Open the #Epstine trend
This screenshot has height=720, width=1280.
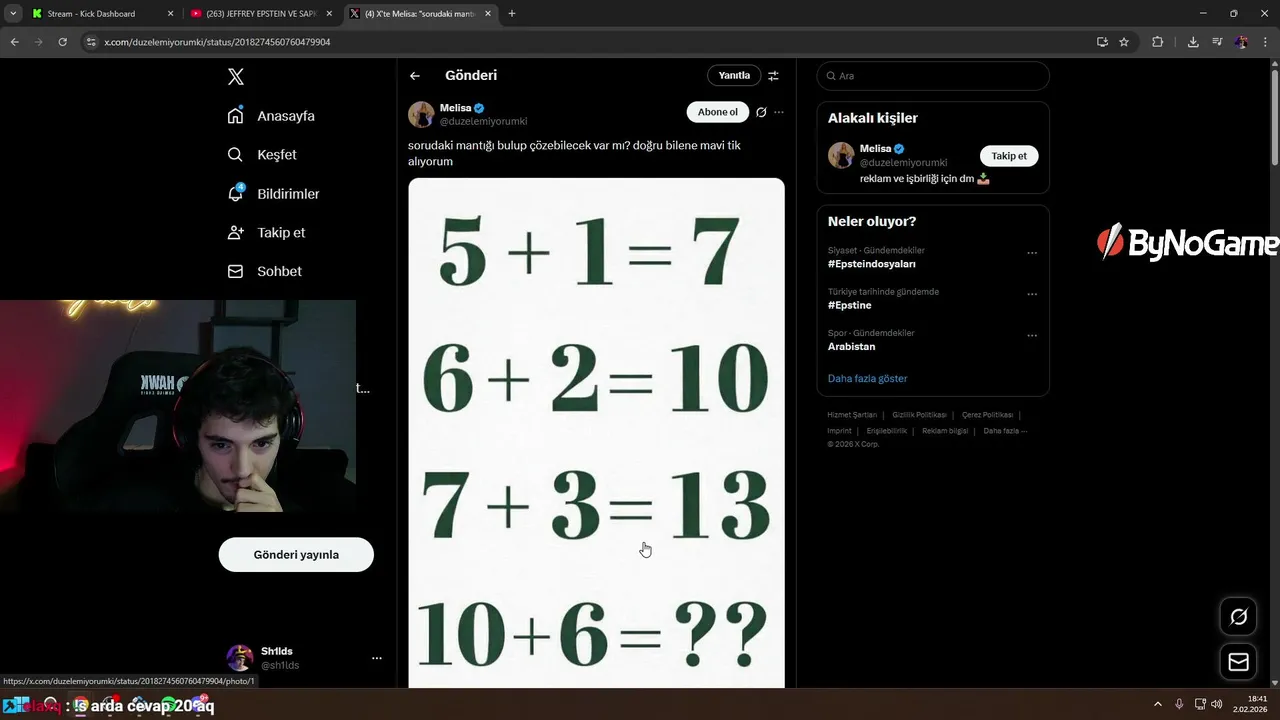(850, 305)
